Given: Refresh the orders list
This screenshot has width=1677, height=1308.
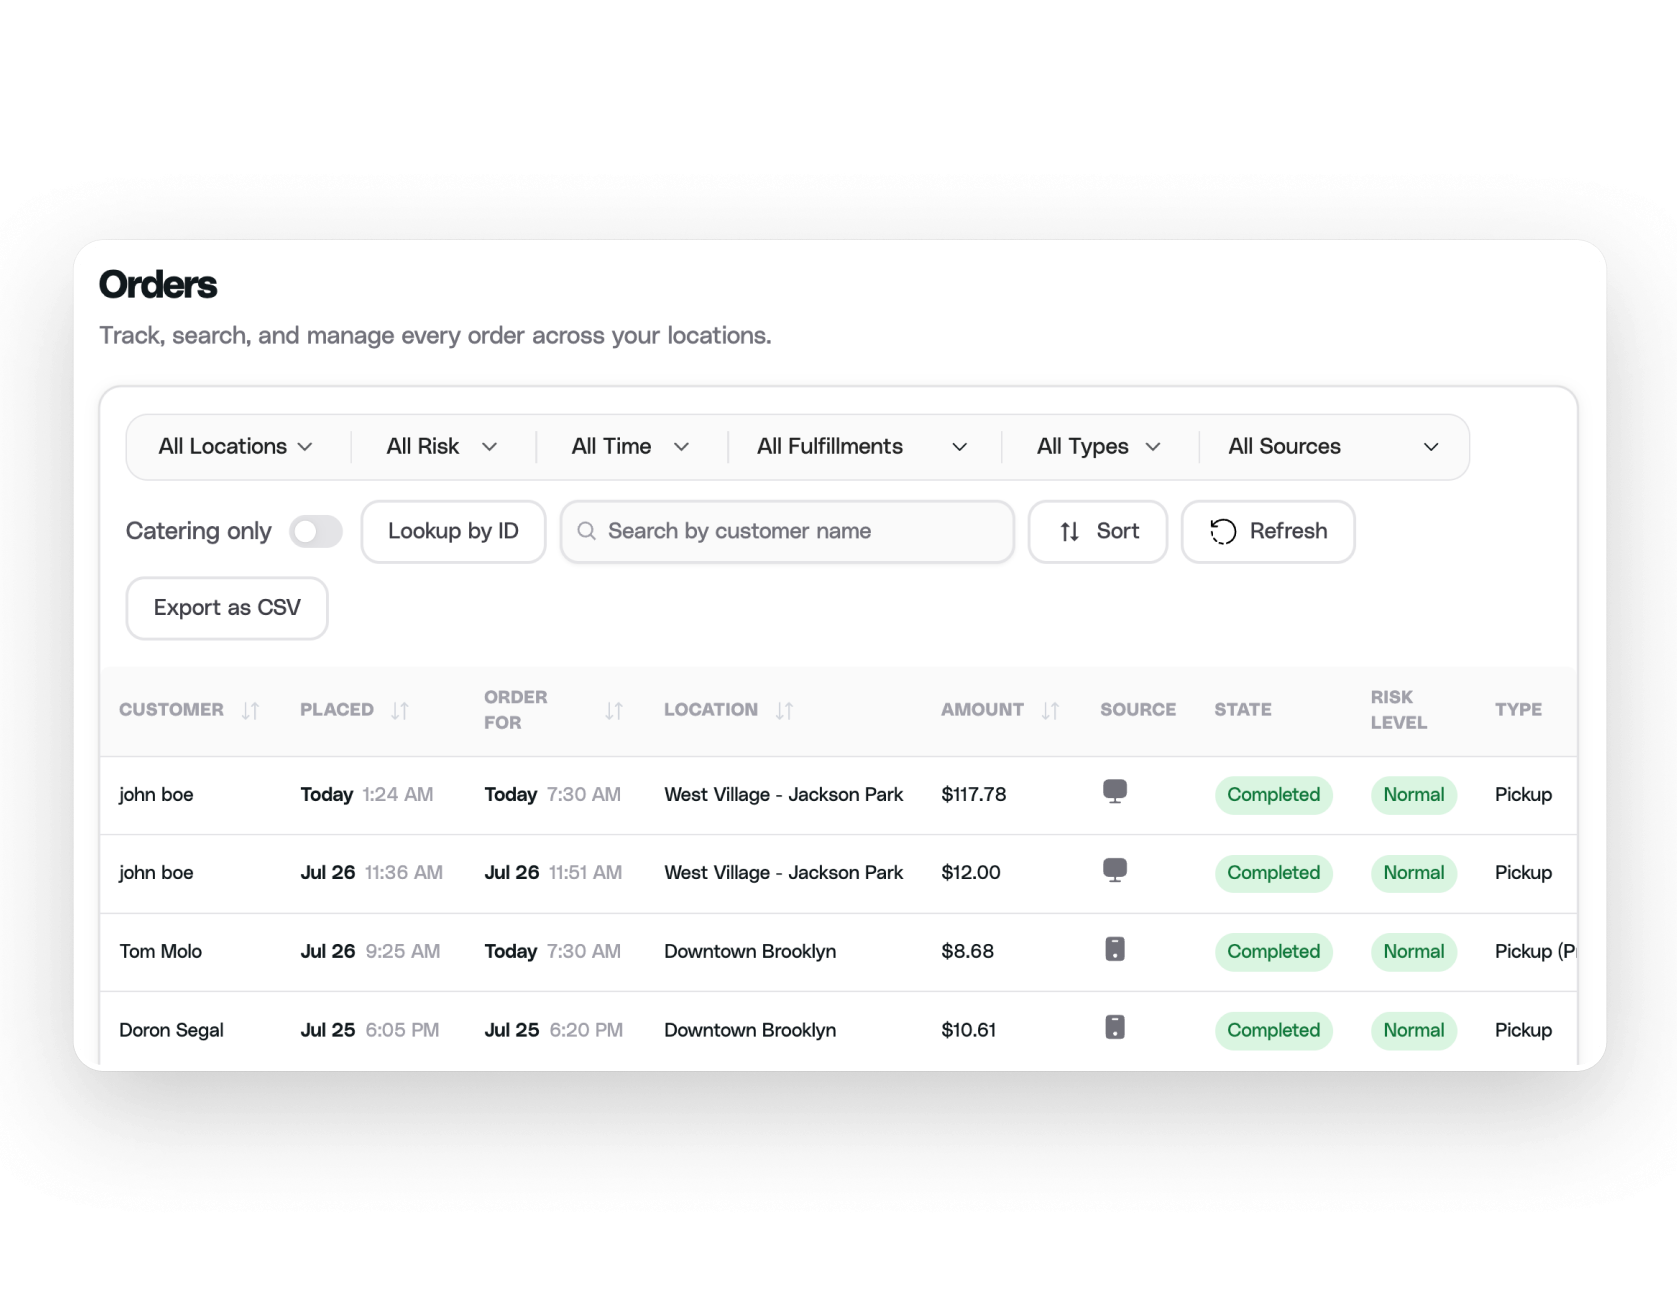Looking at the screenshot, I should click(1268, 531).
